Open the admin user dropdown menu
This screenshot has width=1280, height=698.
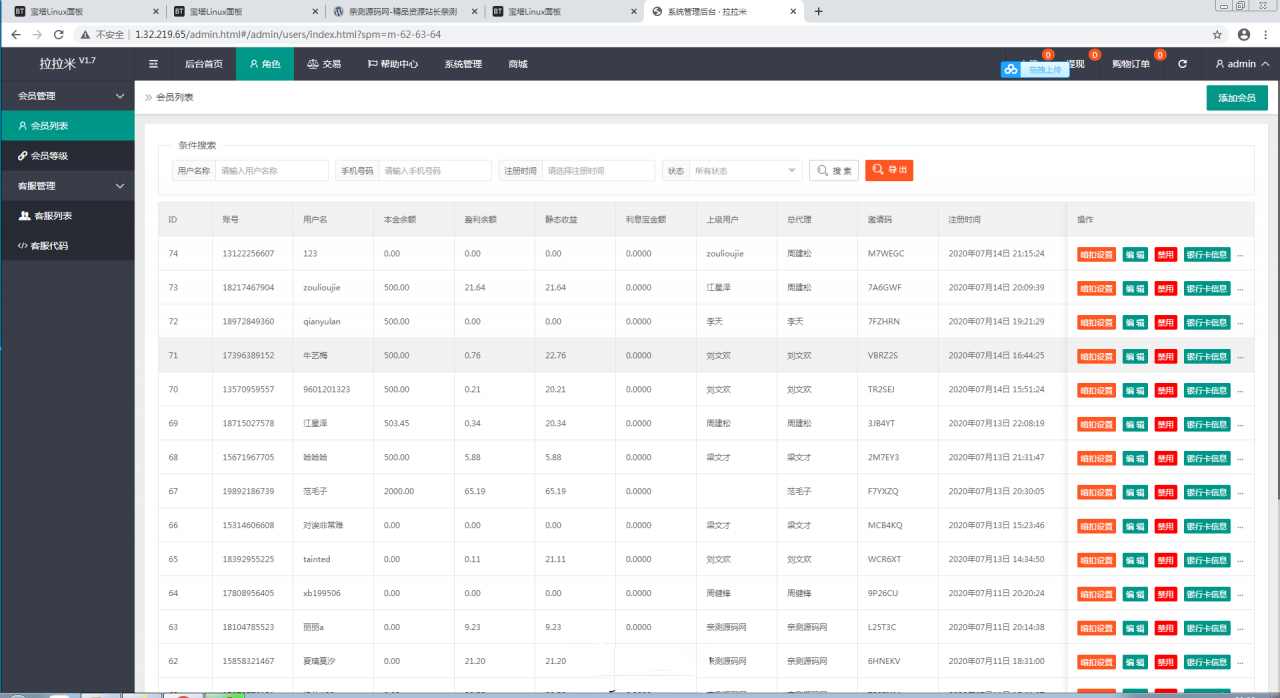coord(1242,64)
